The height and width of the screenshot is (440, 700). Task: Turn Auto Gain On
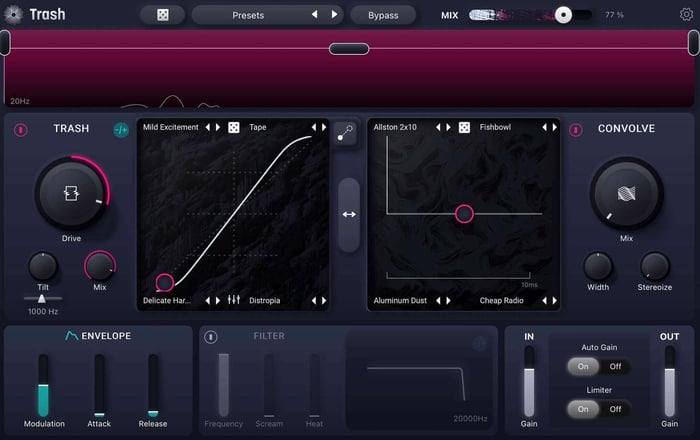tap(583, 366)
